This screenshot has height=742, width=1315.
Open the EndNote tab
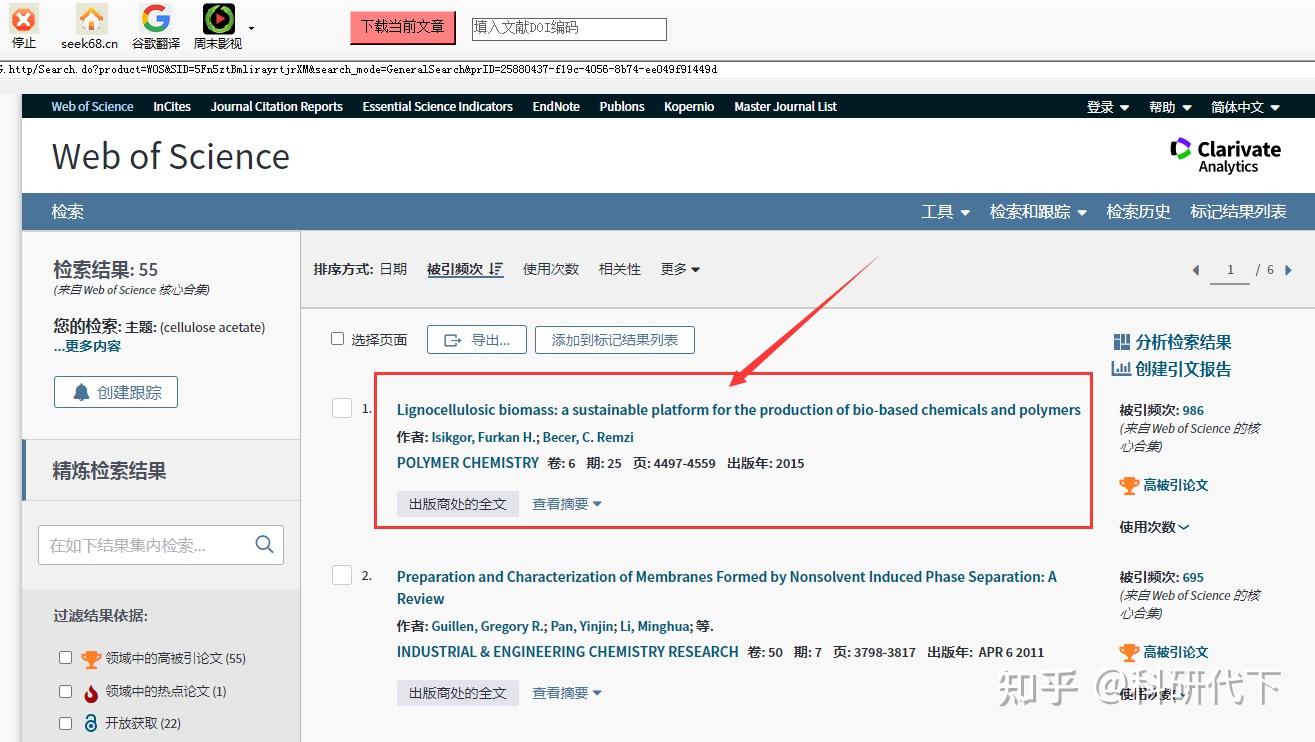coord(556,107)
